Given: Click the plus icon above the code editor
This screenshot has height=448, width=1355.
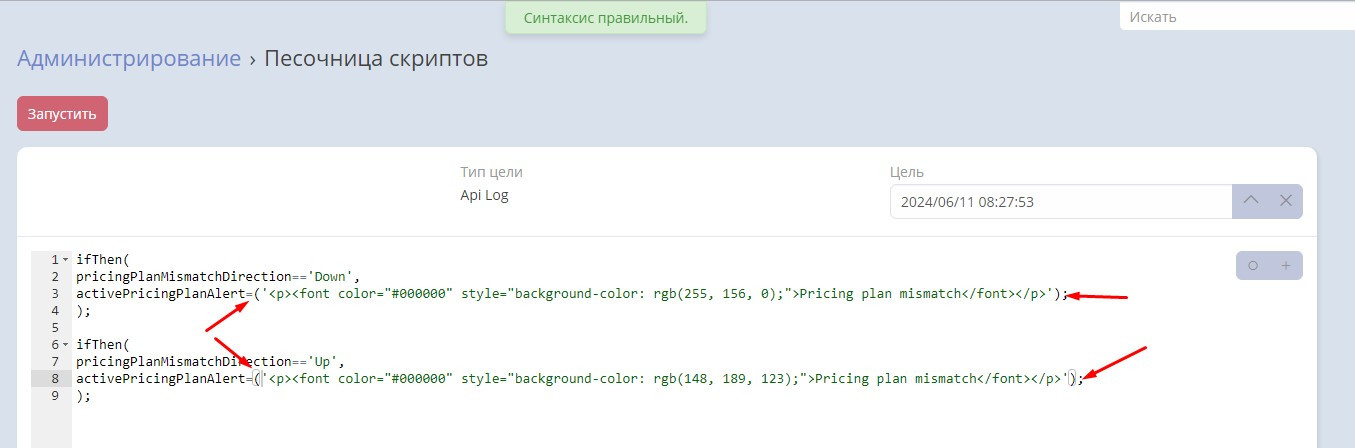Looking at the screenshot, I should [x=1286, y=266].
